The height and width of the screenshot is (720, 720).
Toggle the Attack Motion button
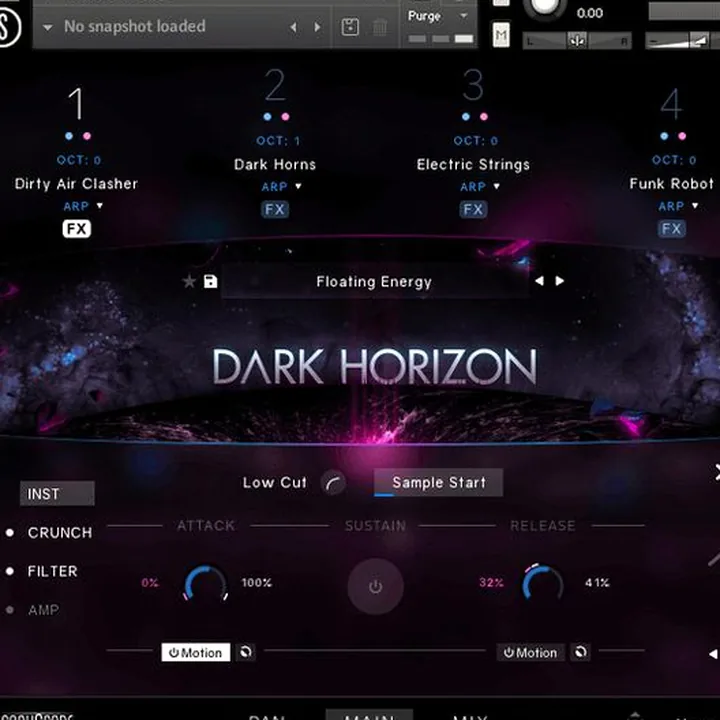pyautogui.click(x=196, y=652)
